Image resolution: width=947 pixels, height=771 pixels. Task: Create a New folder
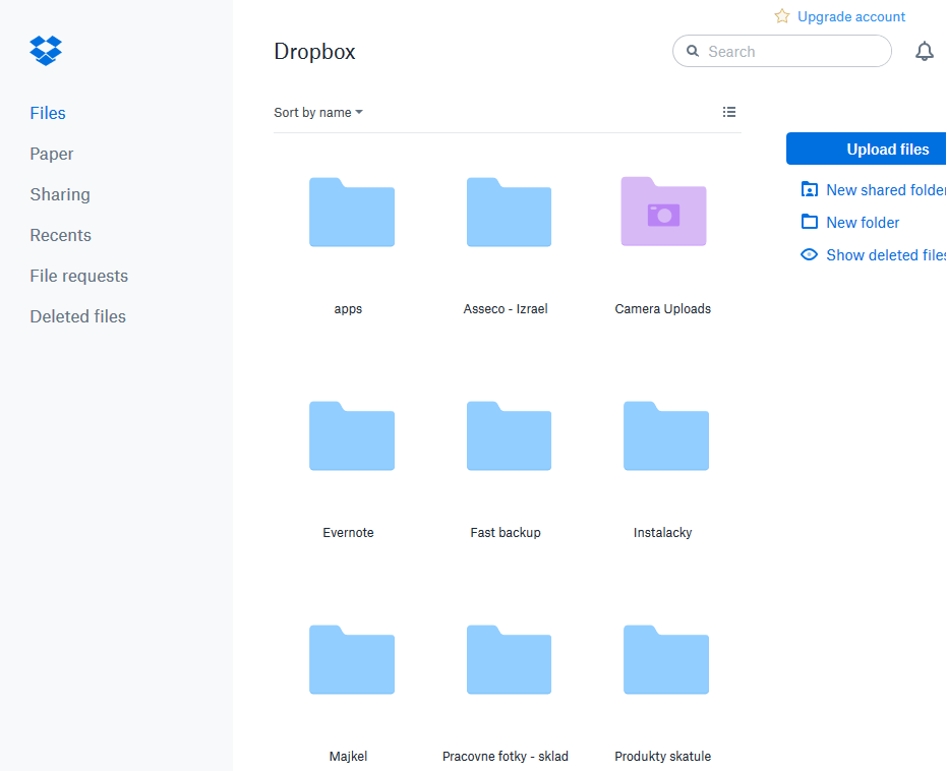(x=862, y=223)
